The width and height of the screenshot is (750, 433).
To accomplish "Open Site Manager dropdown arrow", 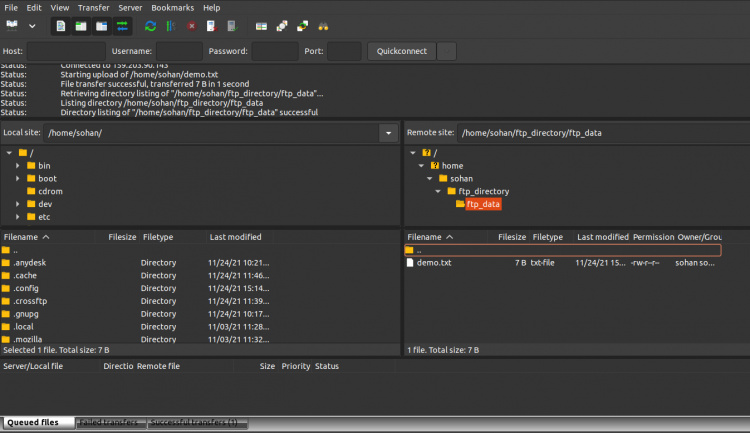I will click(32, 26).
